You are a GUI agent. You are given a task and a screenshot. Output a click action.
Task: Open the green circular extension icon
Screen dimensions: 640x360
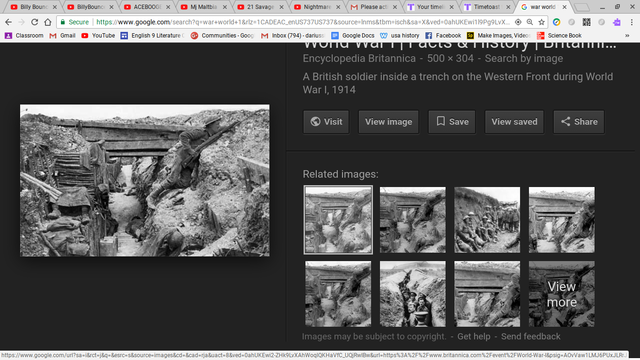point(556,22)
